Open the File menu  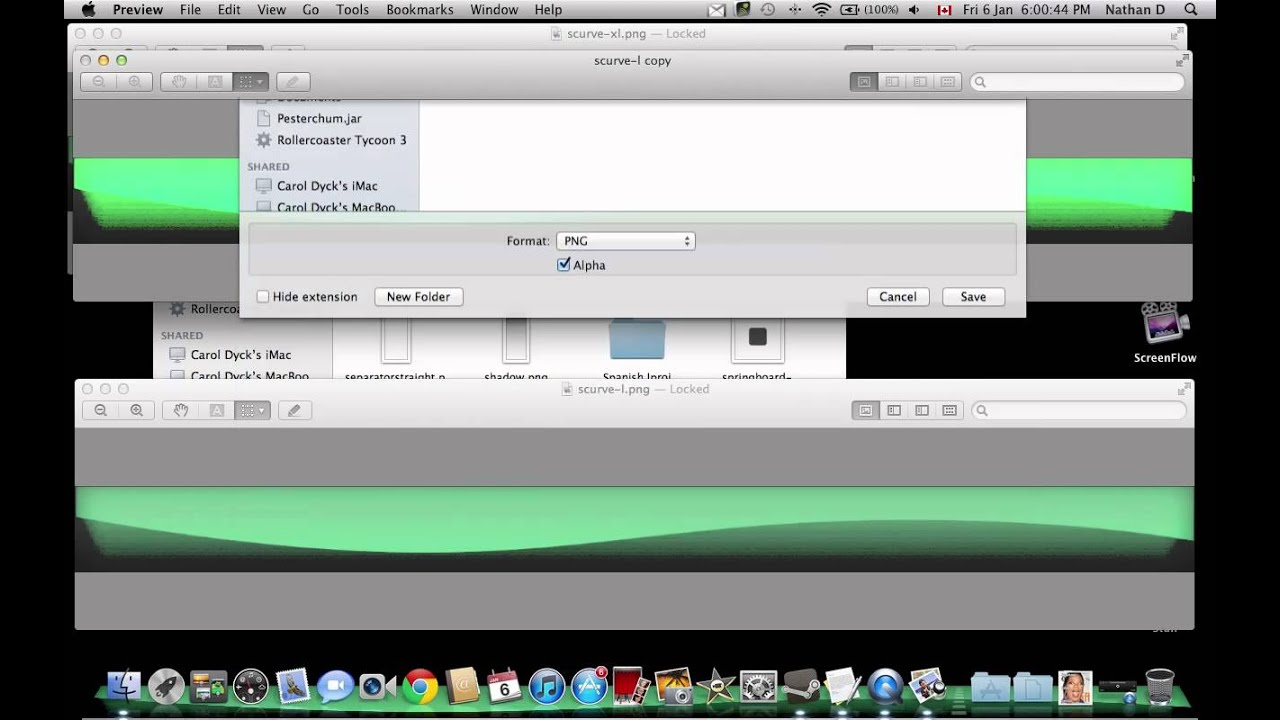click(190, 10)
